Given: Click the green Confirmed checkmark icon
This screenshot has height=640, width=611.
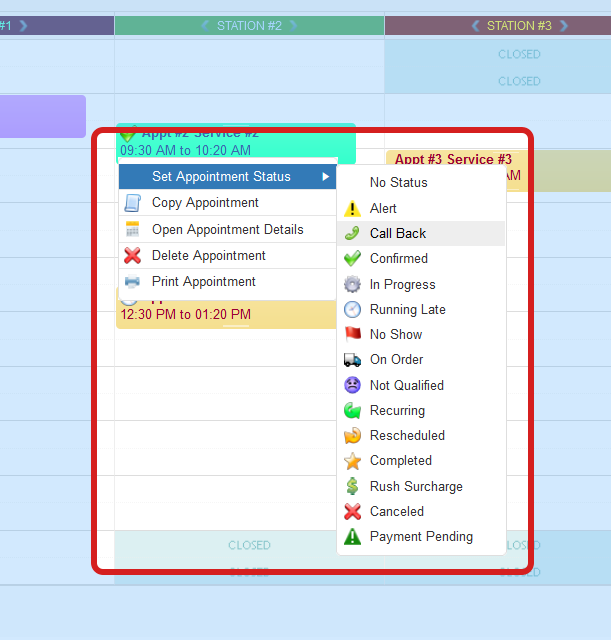Looking at the screenshot, I should (352, 259).
